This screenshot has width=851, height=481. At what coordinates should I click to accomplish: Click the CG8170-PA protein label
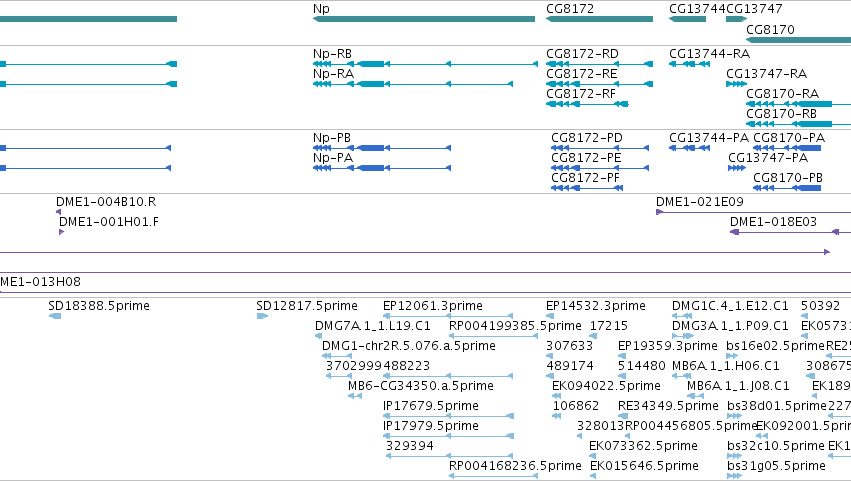click(x=789, y=138)
